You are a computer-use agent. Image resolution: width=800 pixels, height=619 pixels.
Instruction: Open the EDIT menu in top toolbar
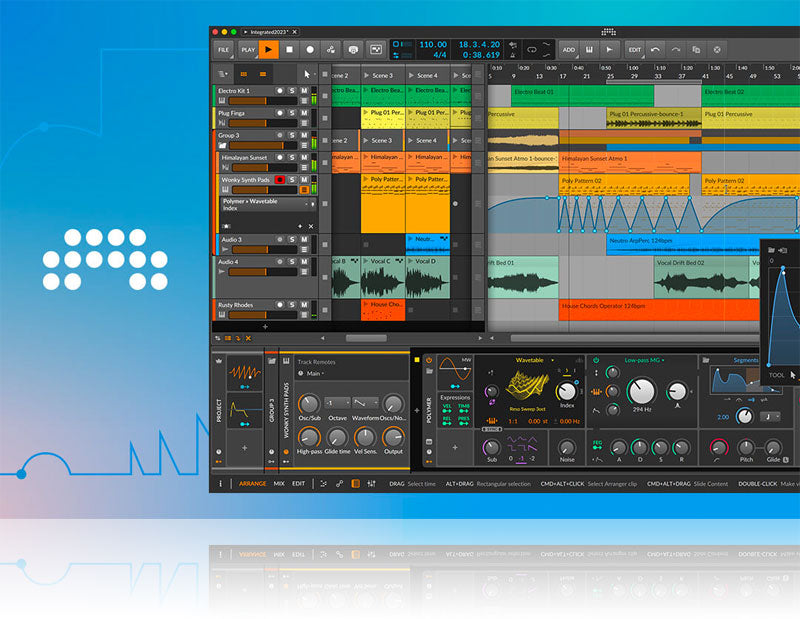click(634, 49)
